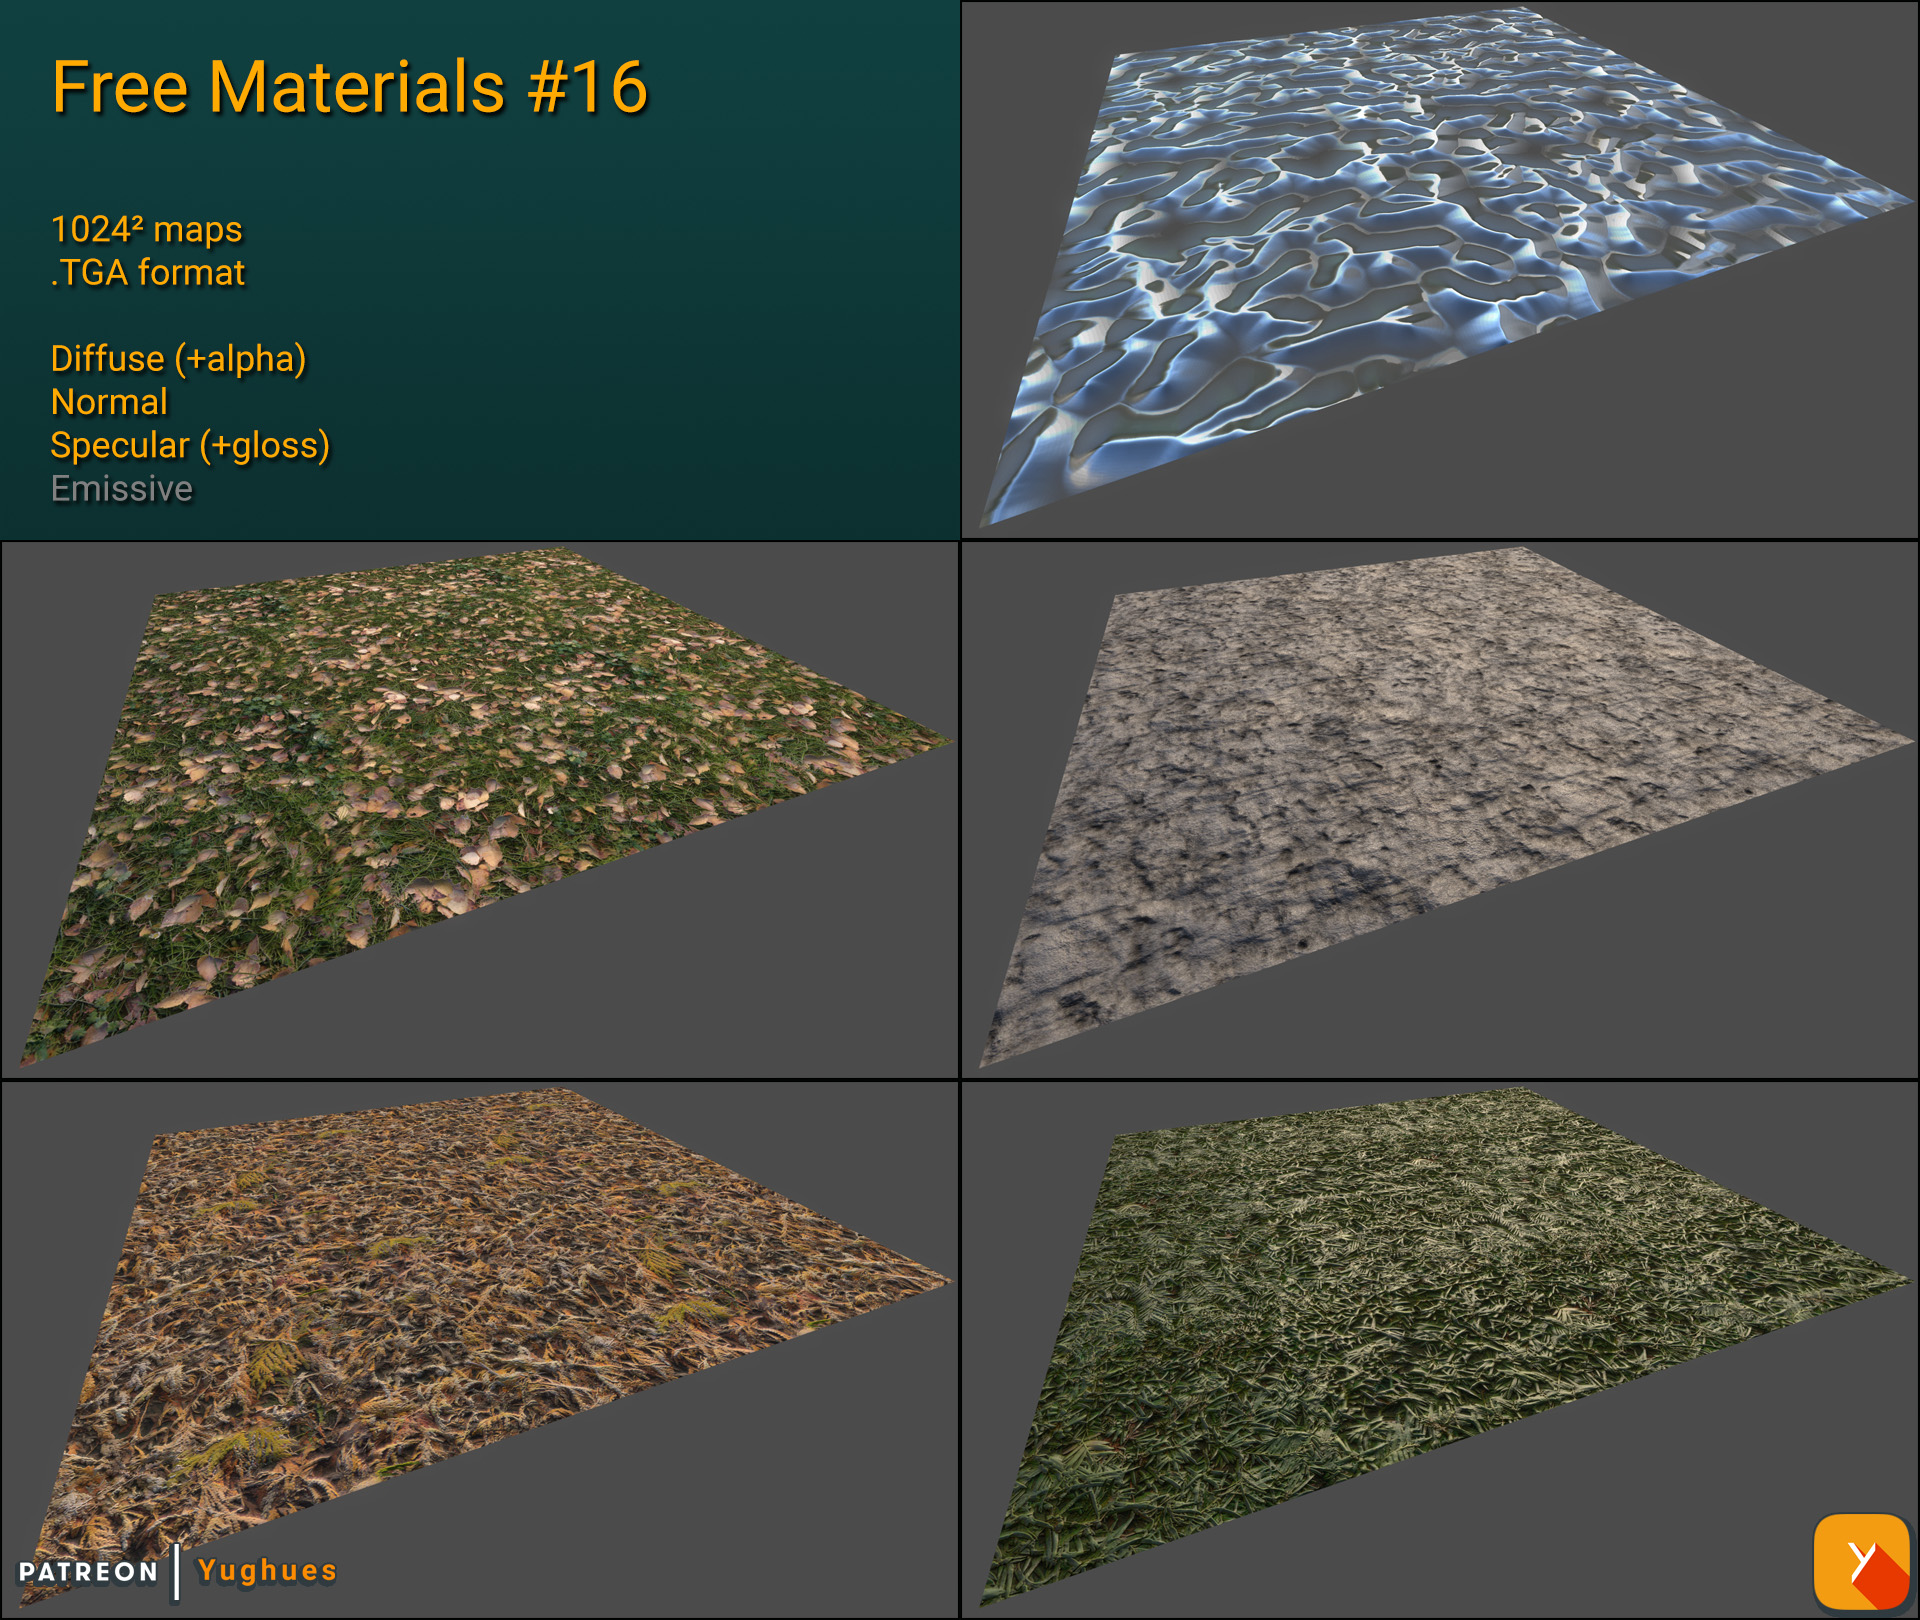The height and width of the screenshot is (1620, 1920).
Task: Click the Free Materials #16 heading text
Action: tap(352, 88)
